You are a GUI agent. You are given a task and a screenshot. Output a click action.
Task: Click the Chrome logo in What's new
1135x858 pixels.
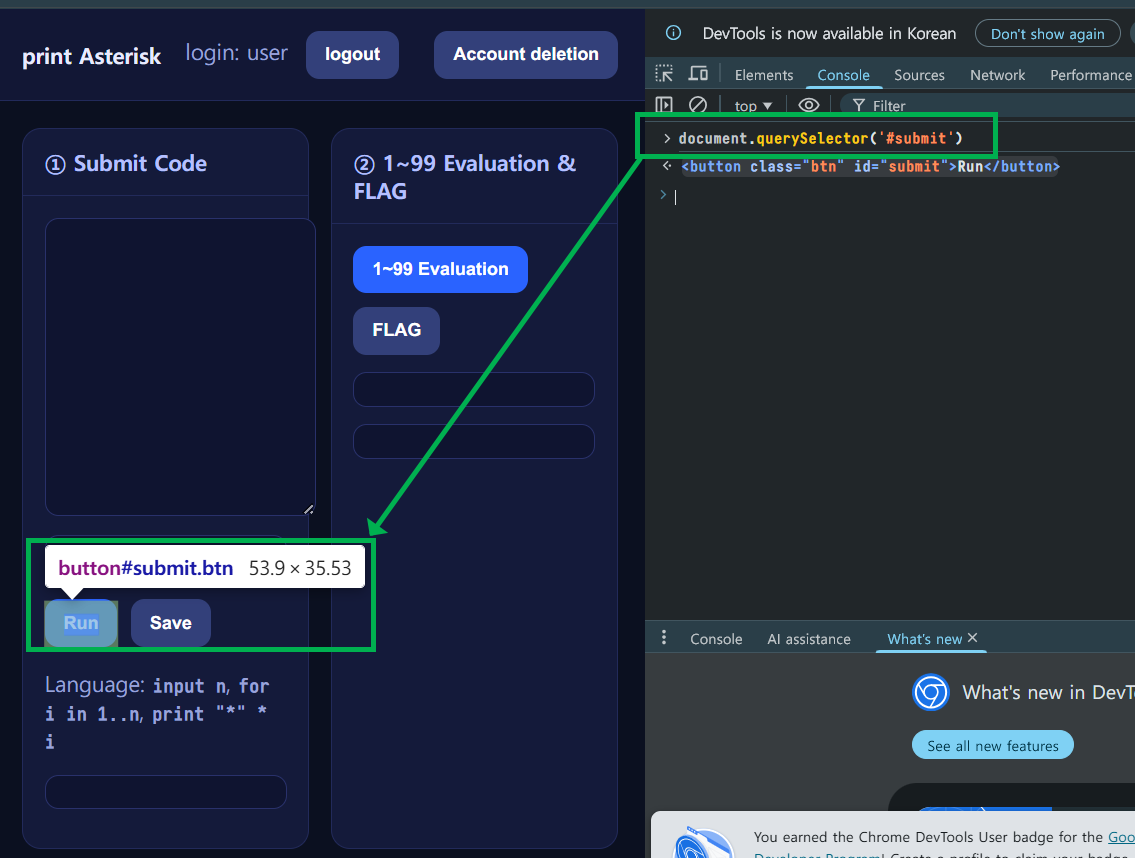tap(931, 692)
